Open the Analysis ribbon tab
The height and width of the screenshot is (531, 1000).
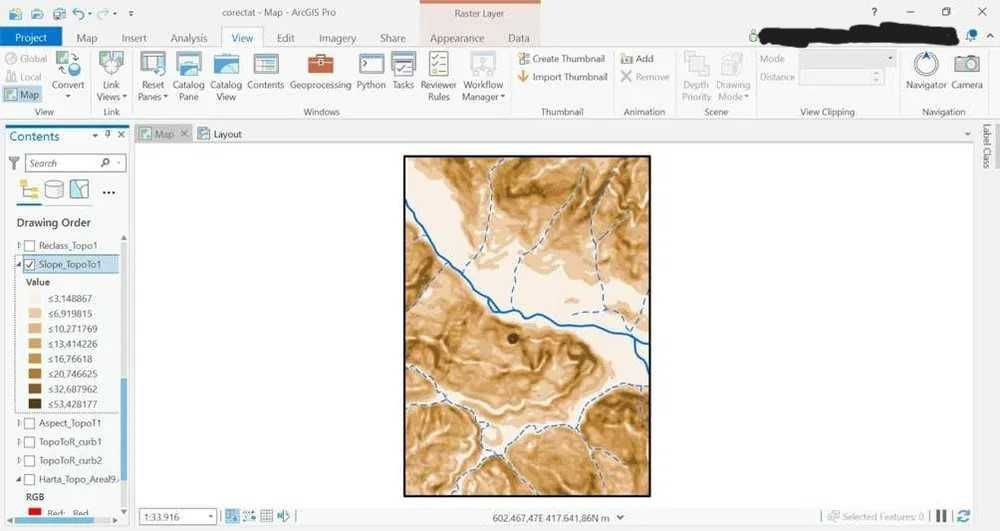click(x=188, y=38)
